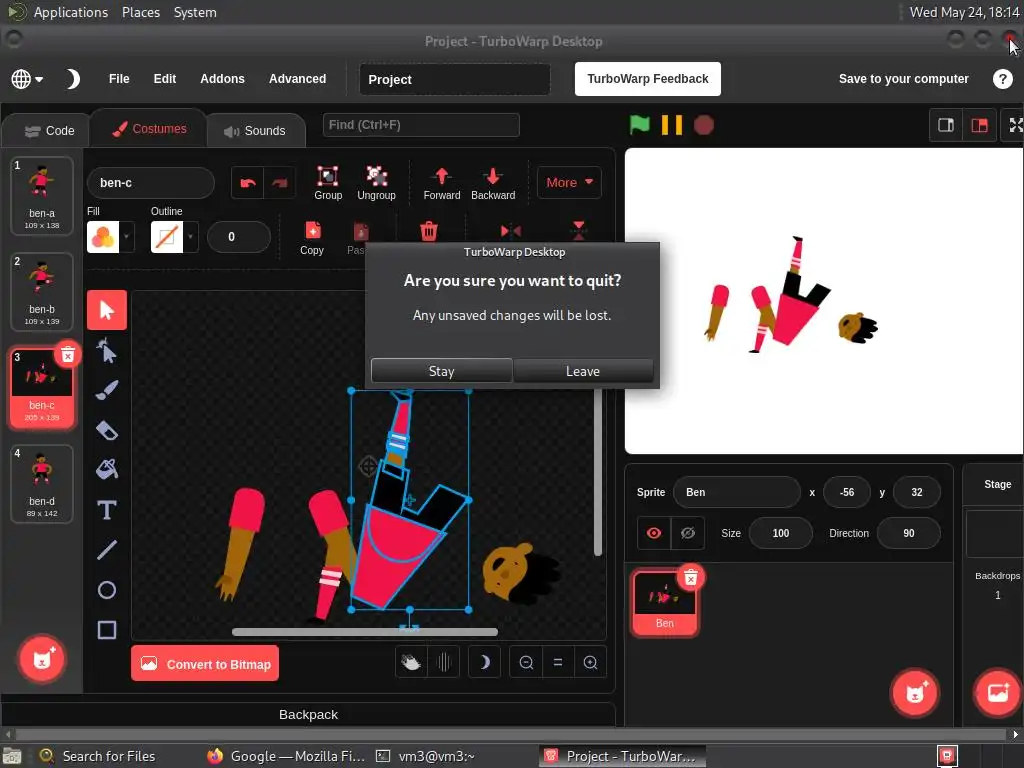Expand the More dropdown
The height and width of the screenshot is (768, 1024).
[x=569, y=183]
